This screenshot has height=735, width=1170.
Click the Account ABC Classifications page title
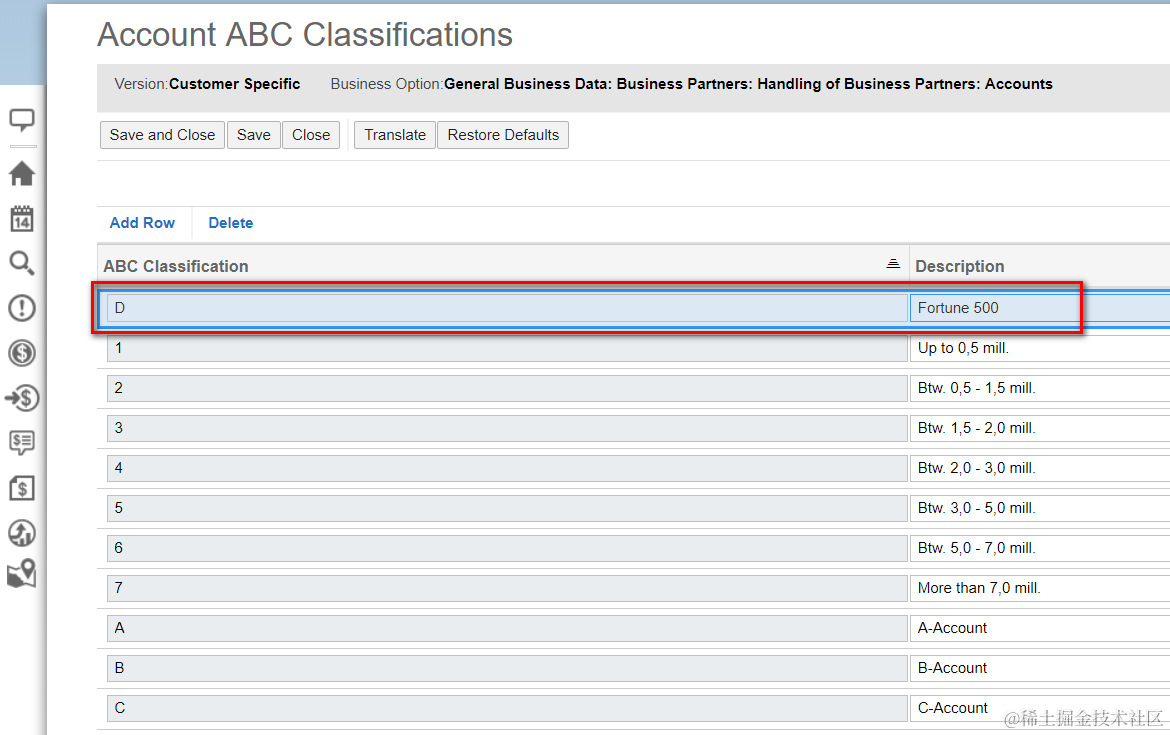tap(304, 35)
